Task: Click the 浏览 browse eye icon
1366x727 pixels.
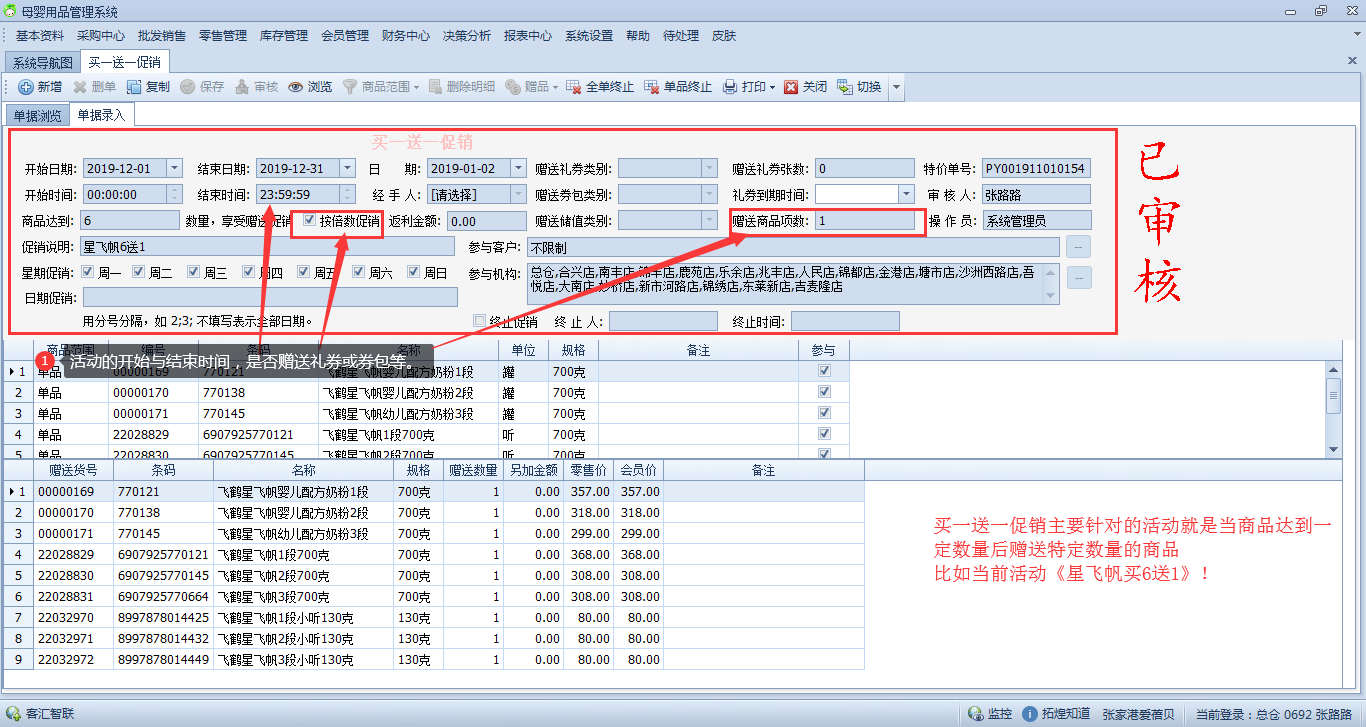Action: point(295,87)
